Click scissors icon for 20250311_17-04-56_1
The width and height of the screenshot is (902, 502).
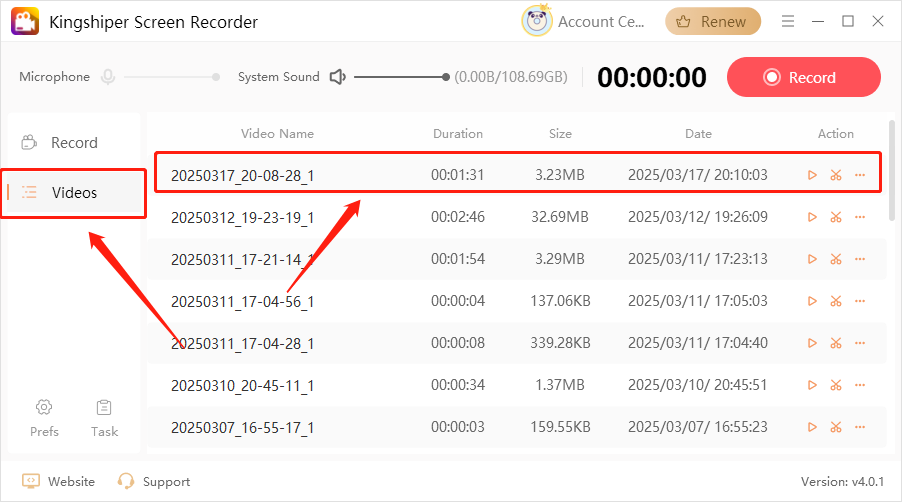pos(836,301)
